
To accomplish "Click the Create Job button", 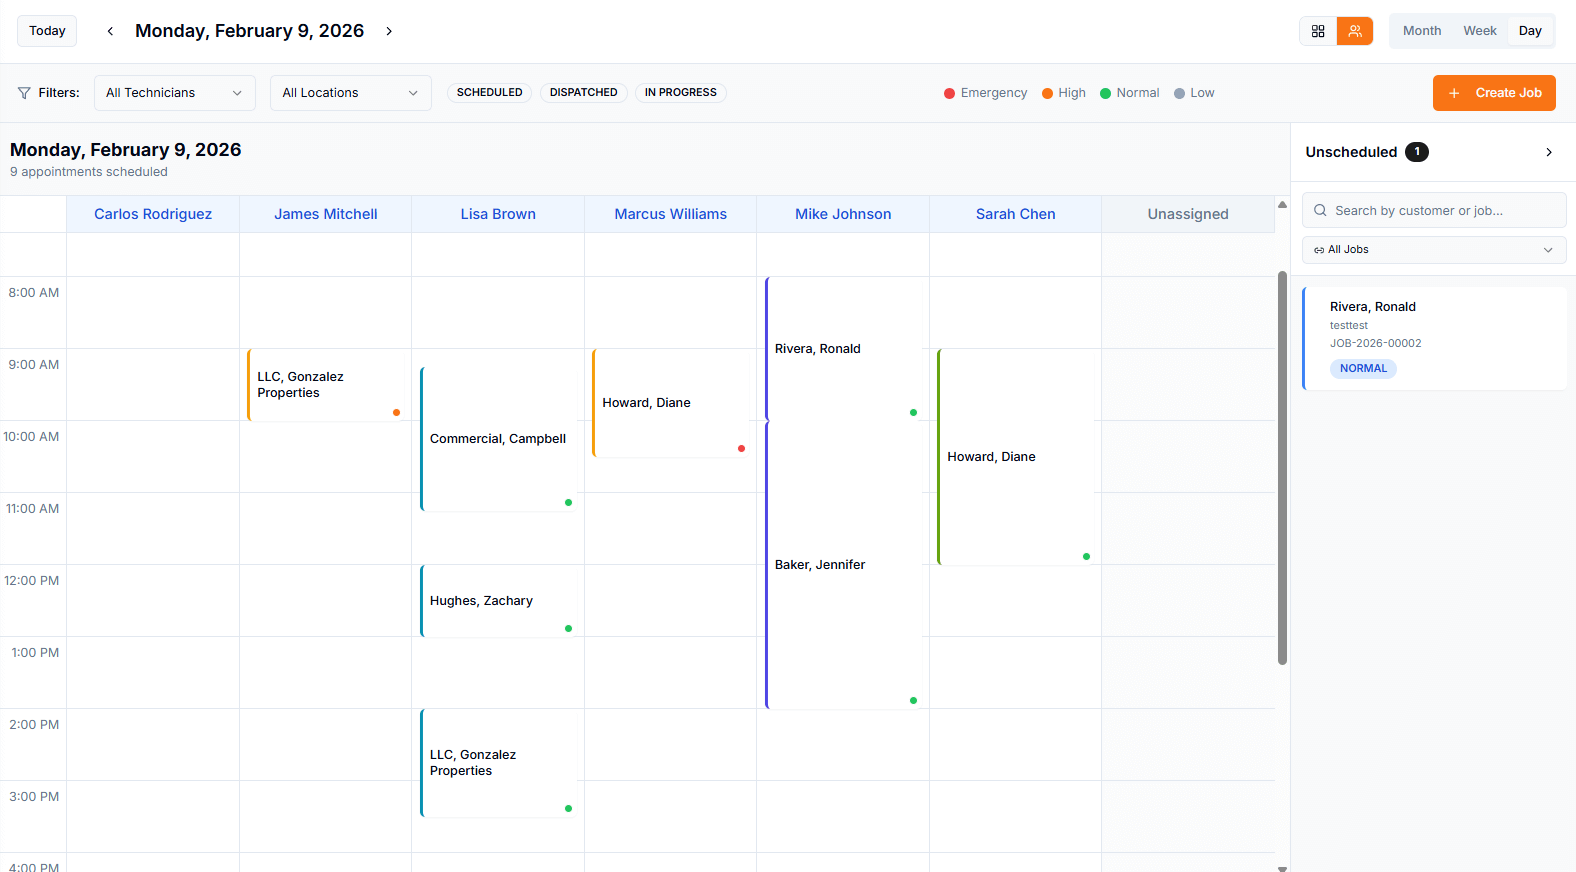I will pyautogui.click(x=1494, y=93).
